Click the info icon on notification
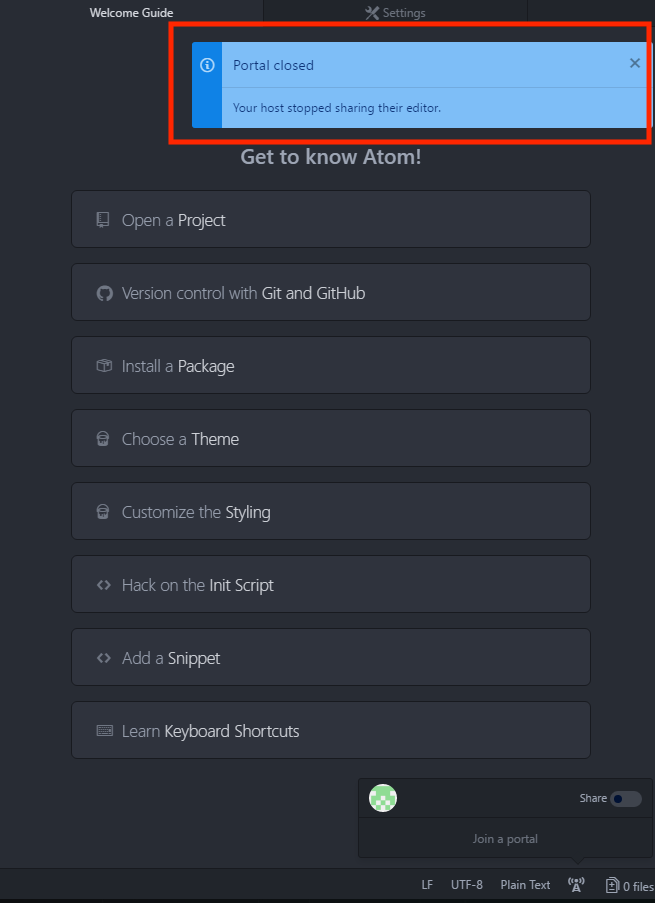 pos(207,65)
